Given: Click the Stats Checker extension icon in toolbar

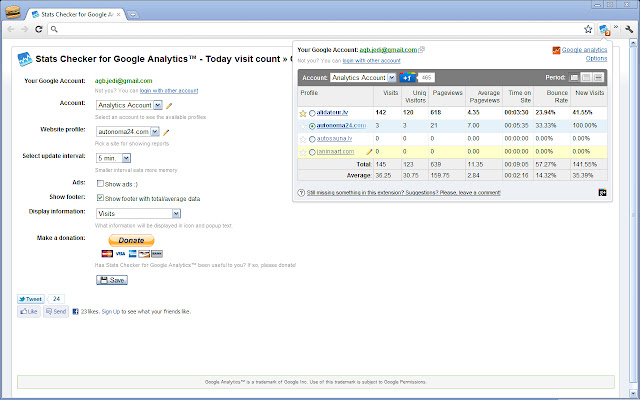Looking at the screenshot, I should [604, 29].
